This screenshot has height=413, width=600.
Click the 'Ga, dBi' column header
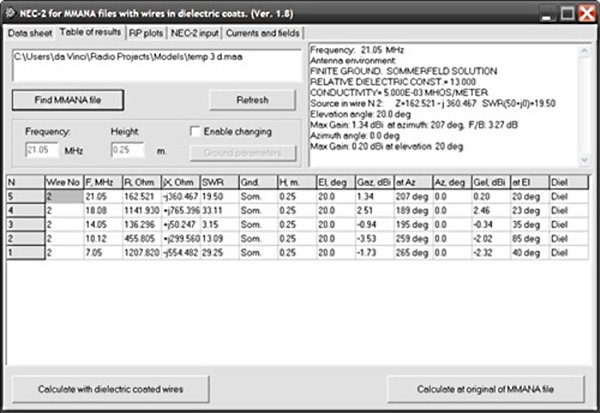click(x=371, y=183)
